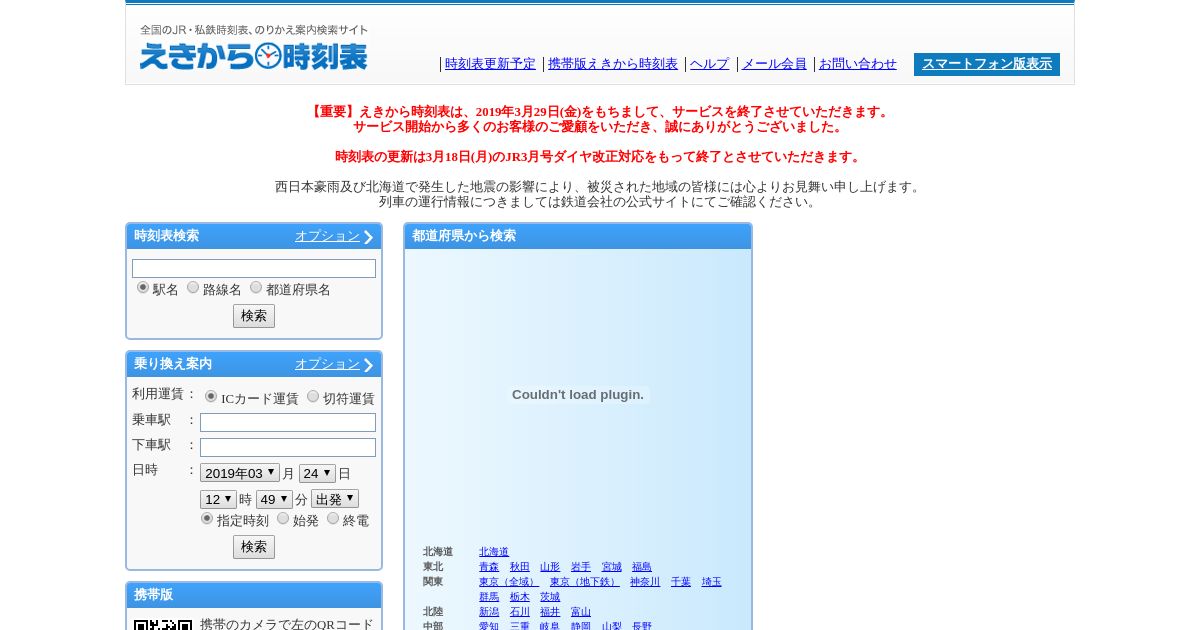Switch to スマートフォン版表示
Image resolution: width=1200 pixels, height=630 pixels.
(987, 64)
